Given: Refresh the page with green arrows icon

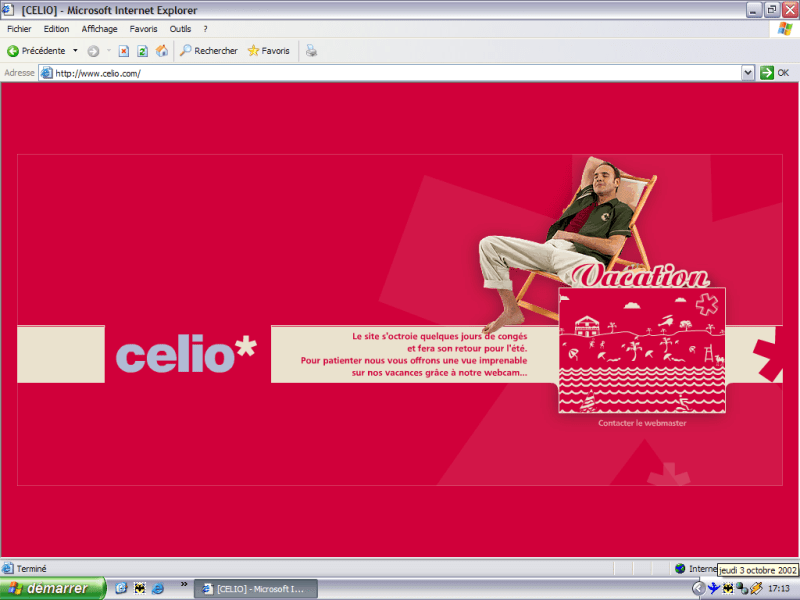Looking at the screenshot, I should (142, 51).
